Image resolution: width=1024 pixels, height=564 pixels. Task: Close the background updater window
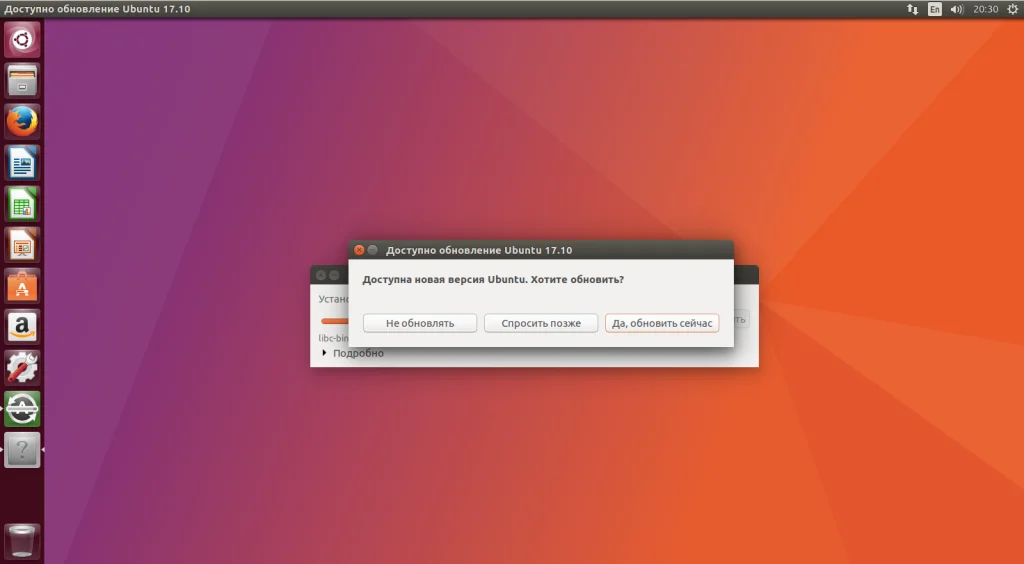(x=321, y=275)
